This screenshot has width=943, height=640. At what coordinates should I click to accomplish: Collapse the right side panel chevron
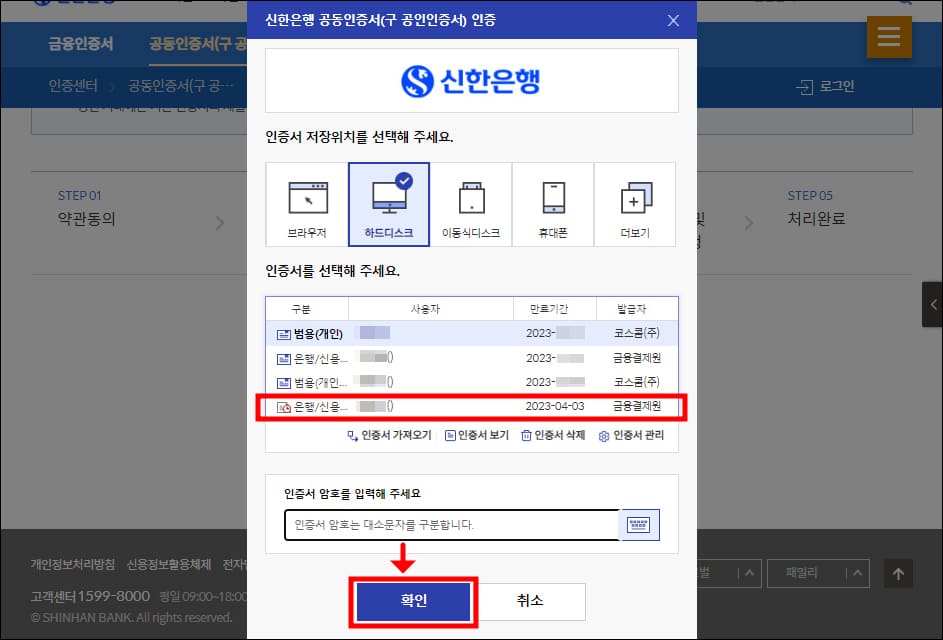[x=934, y=304]
